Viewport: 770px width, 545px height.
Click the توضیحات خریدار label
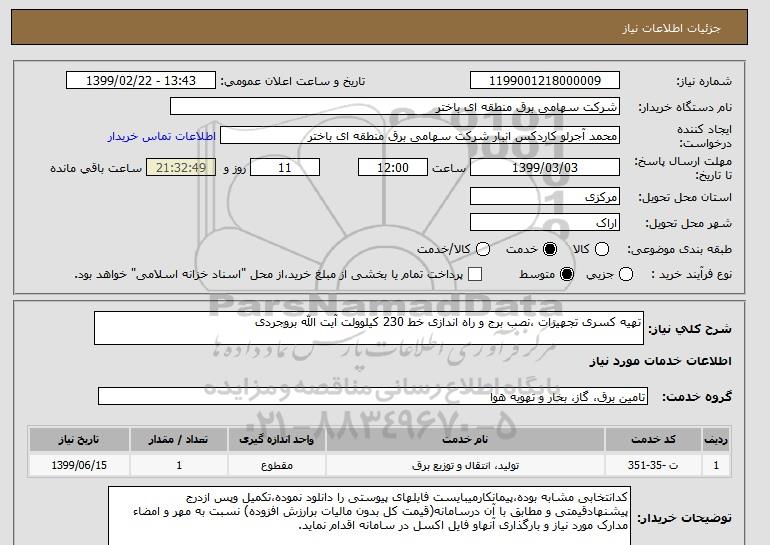[685, 518]
